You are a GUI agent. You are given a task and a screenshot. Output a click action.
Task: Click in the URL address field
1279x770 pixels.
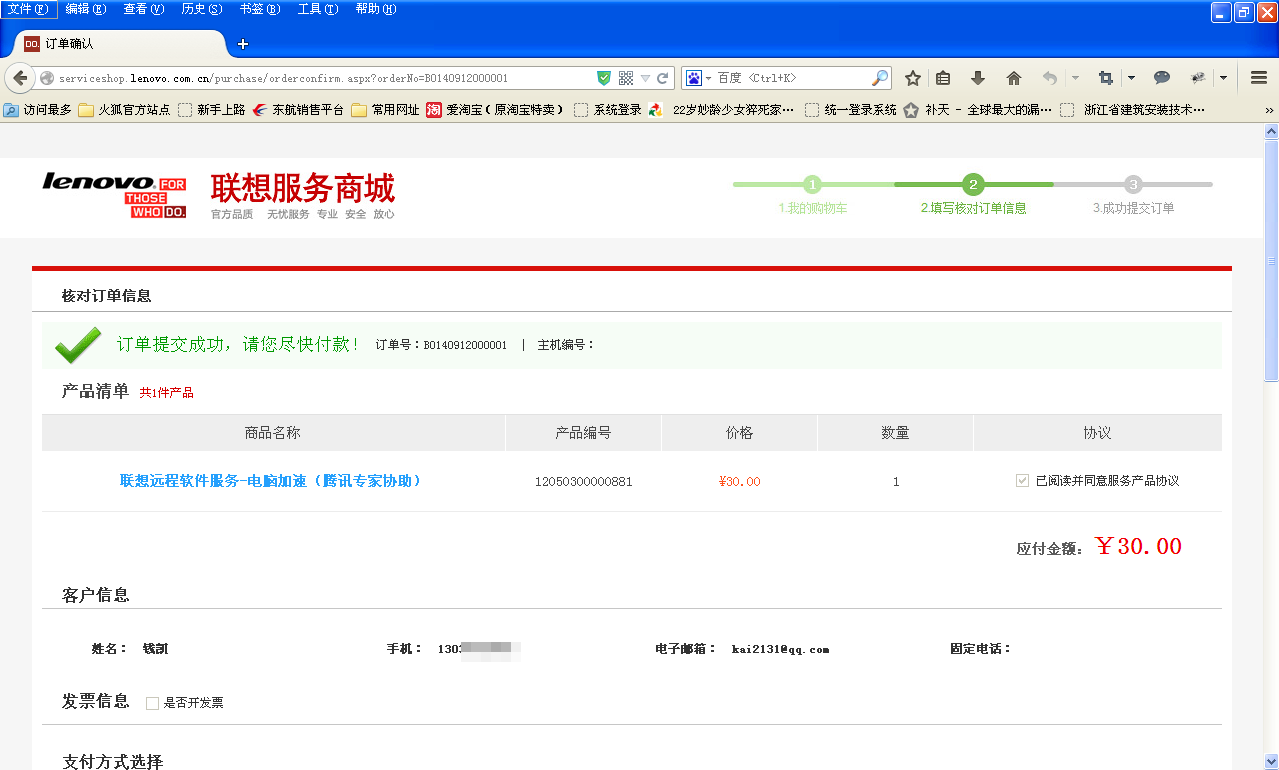coord(325,78)
